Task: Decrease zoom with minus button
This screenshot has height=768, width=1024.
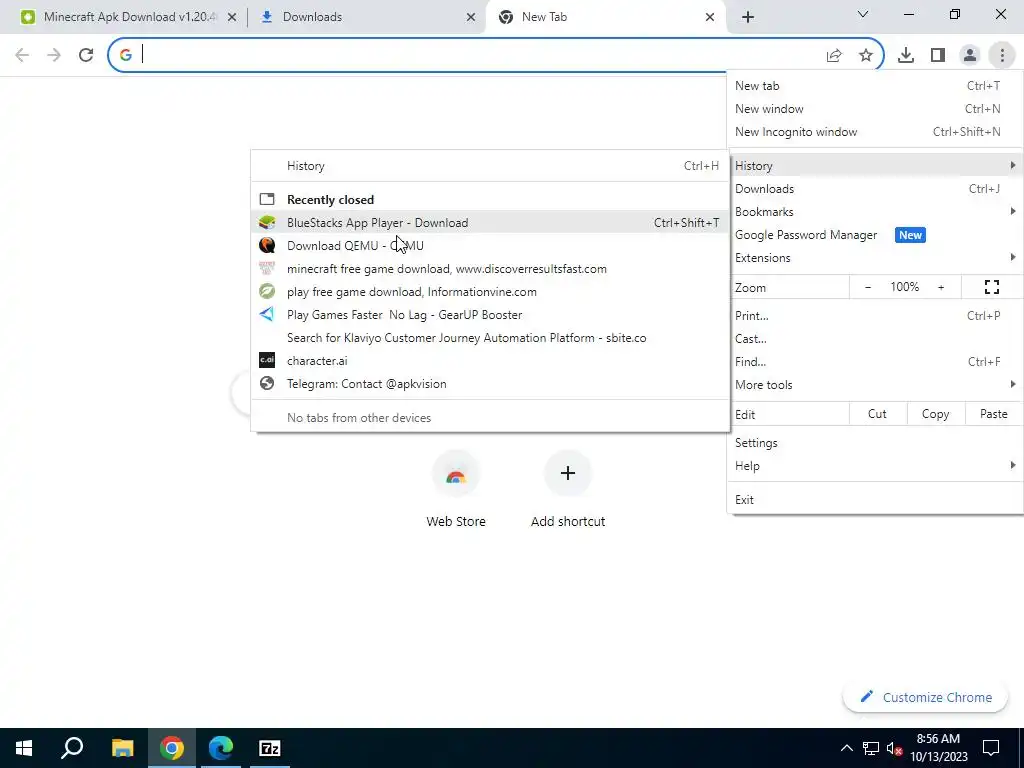Action: (868, 287)
